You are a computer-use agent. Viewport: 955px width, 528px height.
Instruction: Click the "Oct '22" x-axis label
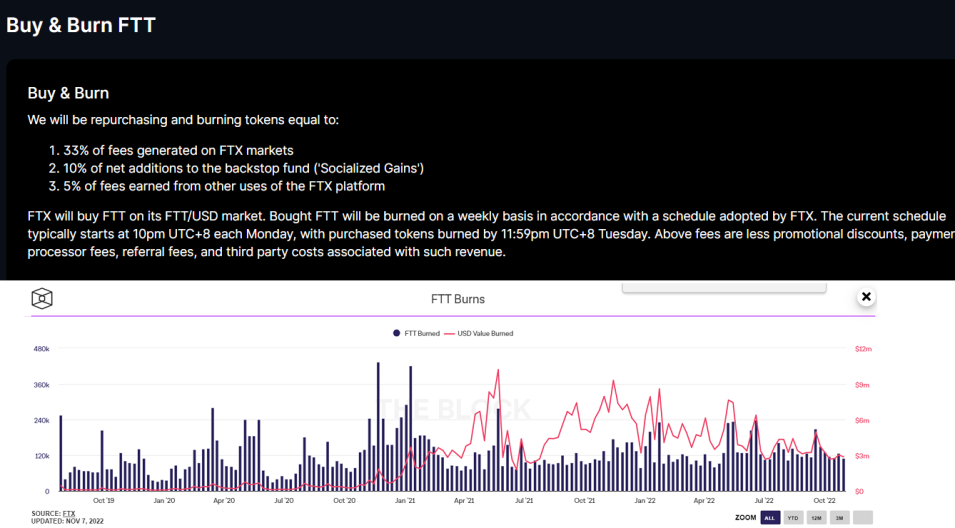tap(825, 501)
